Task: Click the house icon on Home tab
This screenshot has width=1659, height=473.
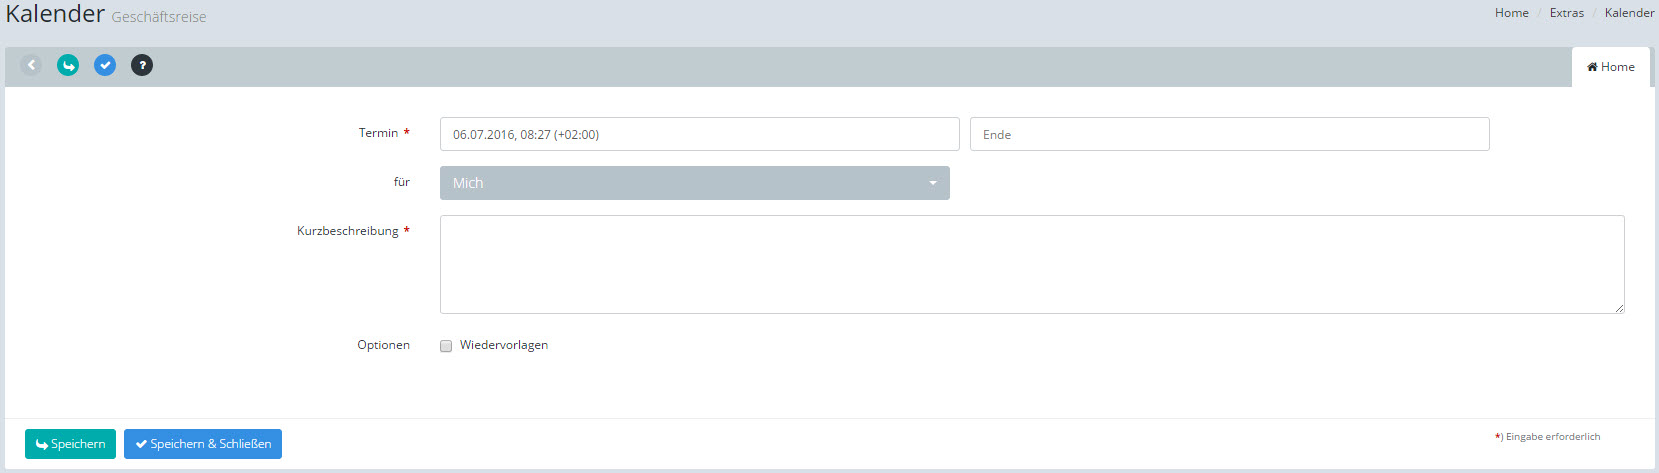Action: 1592,67
